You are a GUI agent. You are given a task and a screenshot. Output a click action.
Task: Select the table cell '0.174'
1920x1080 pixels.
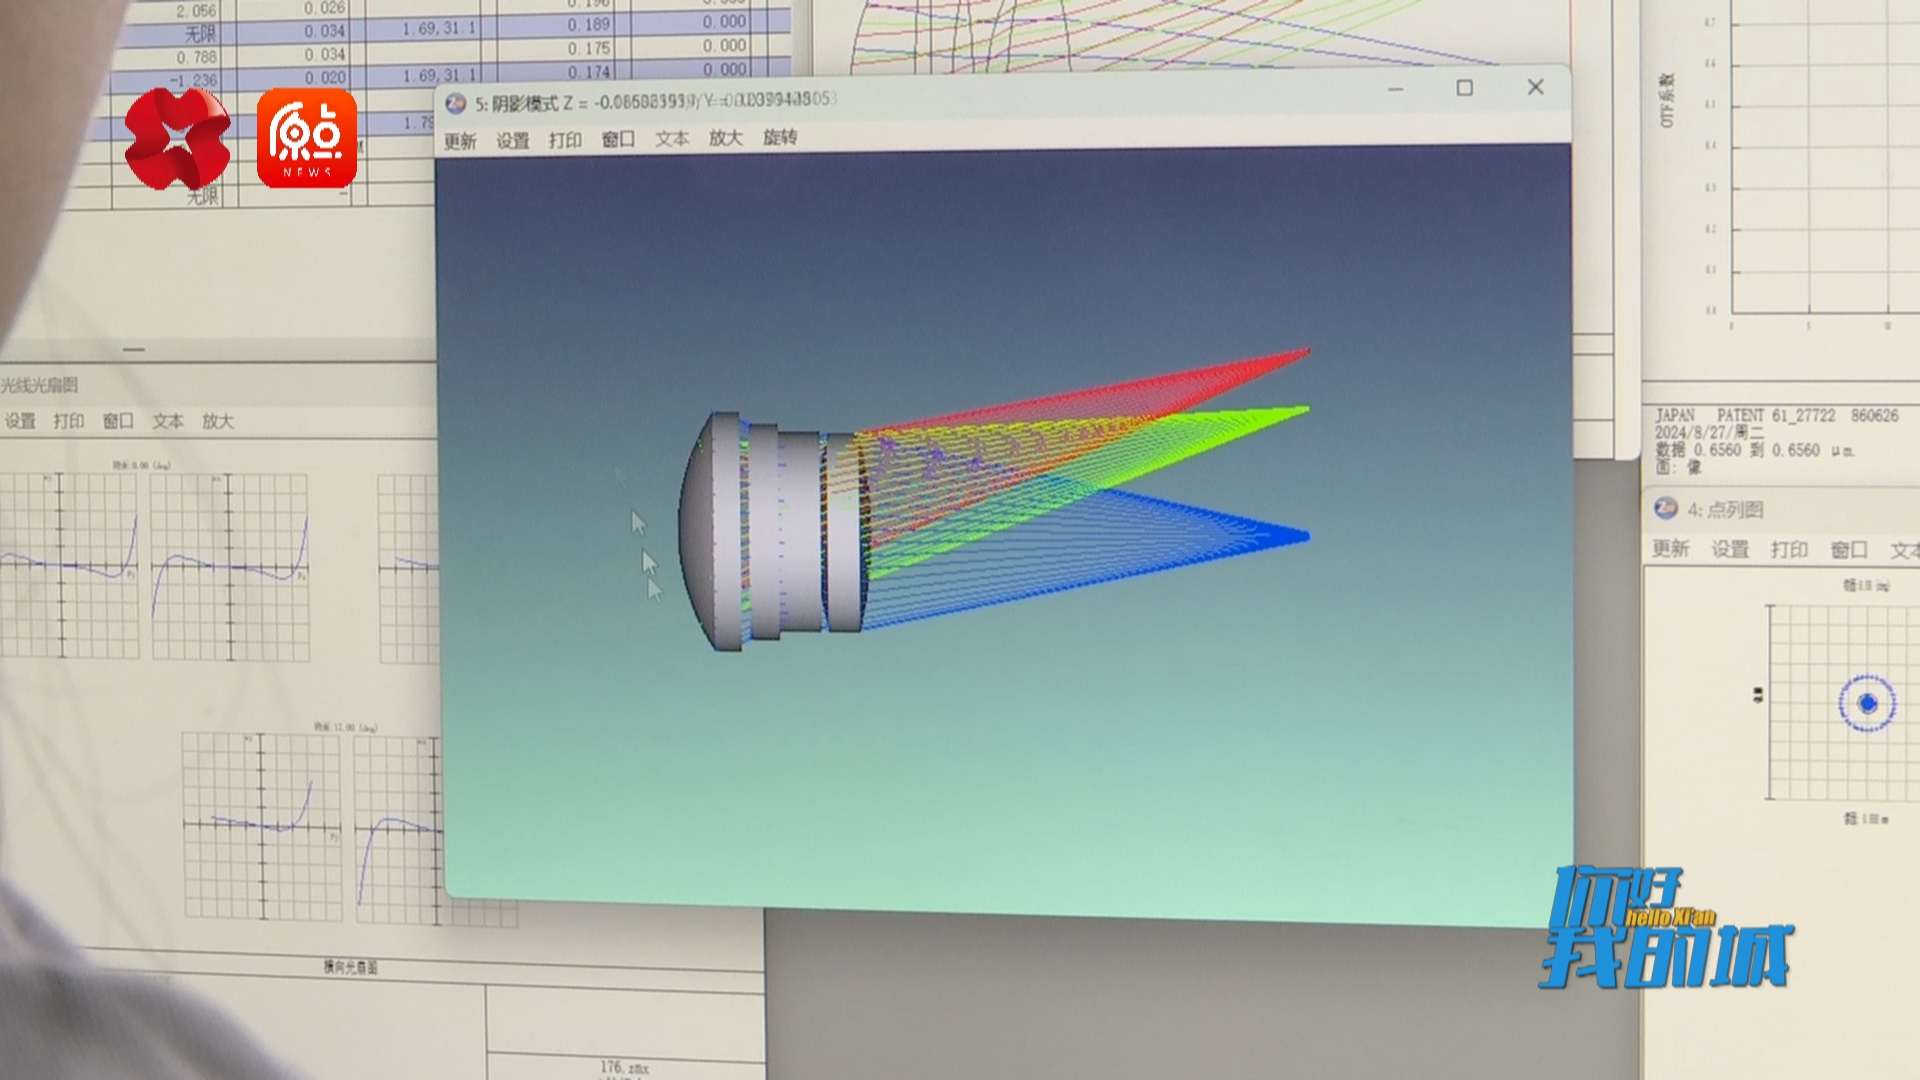click(589, 72)
